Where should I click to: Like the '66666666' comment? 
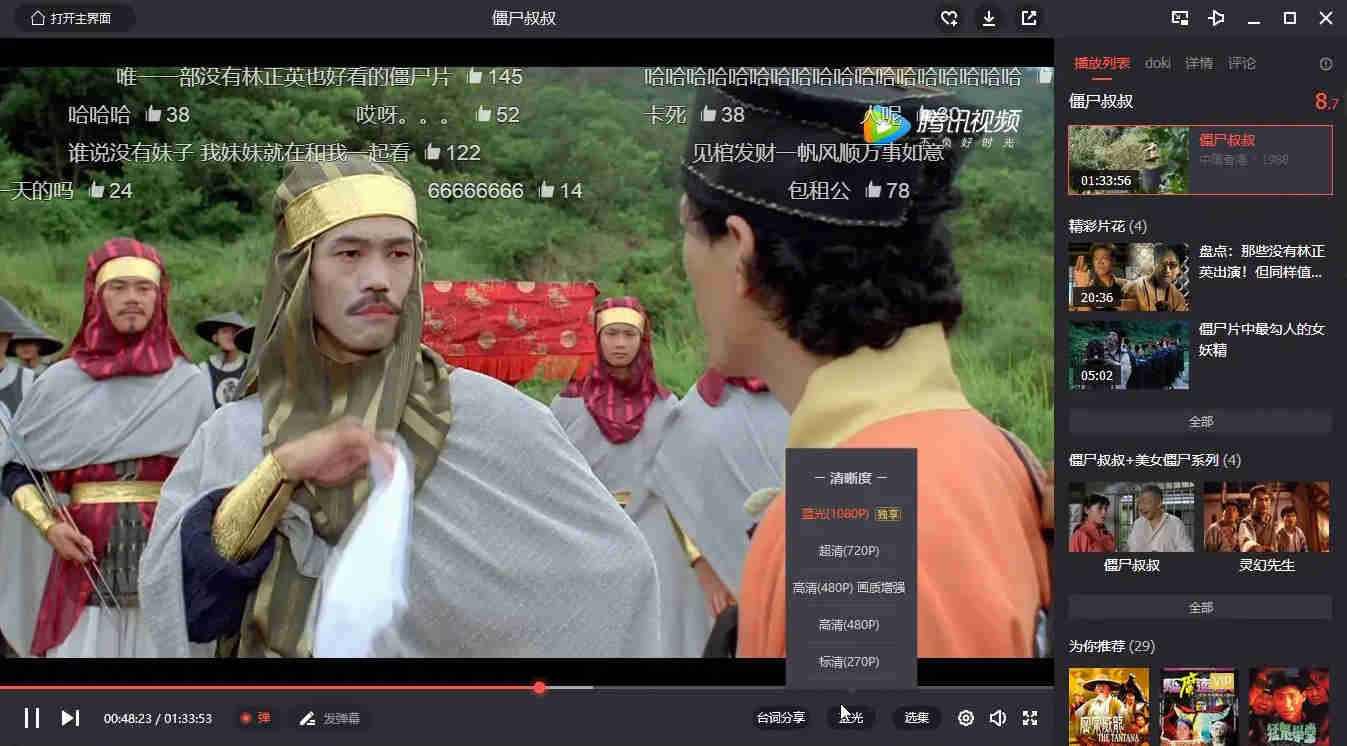(546, 190)
